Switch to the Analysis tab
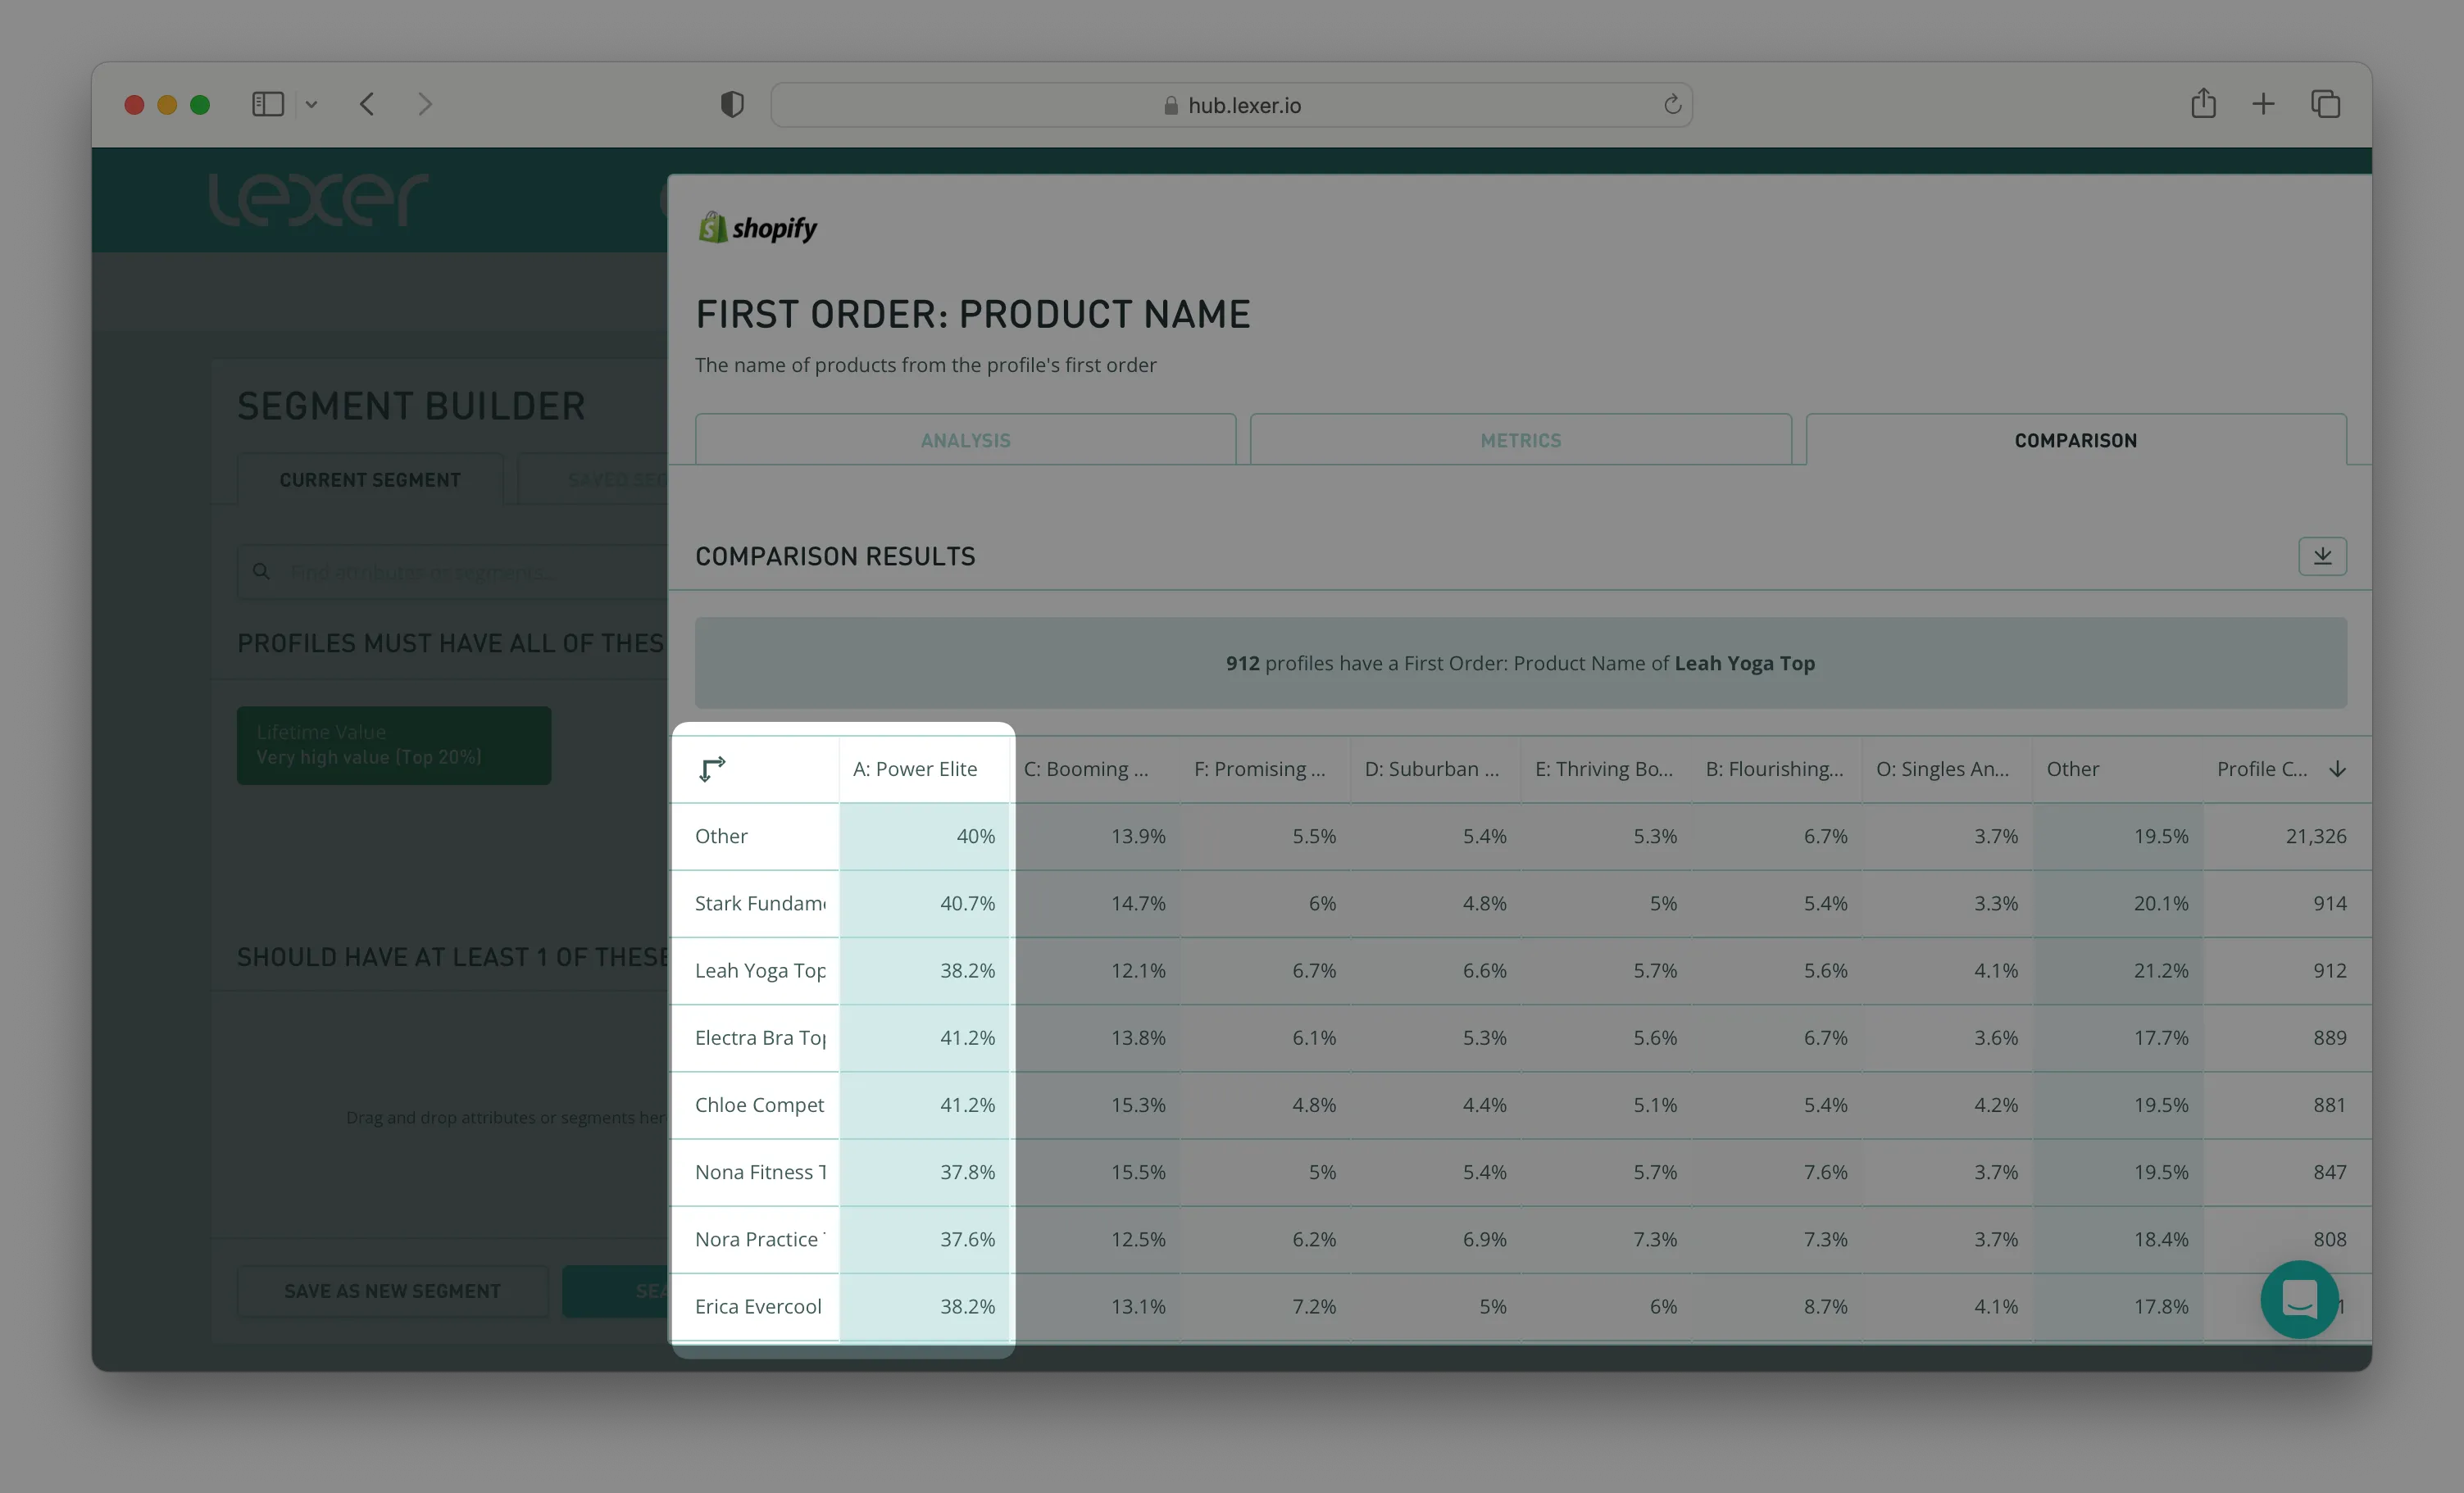 (965, 440)
